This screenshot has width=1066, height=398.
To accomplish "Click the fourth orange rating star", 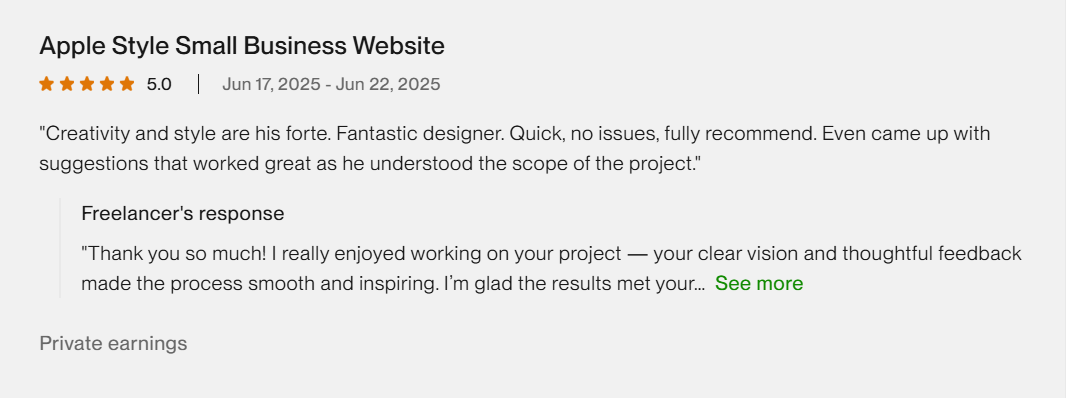I will (x=107, y=84).
